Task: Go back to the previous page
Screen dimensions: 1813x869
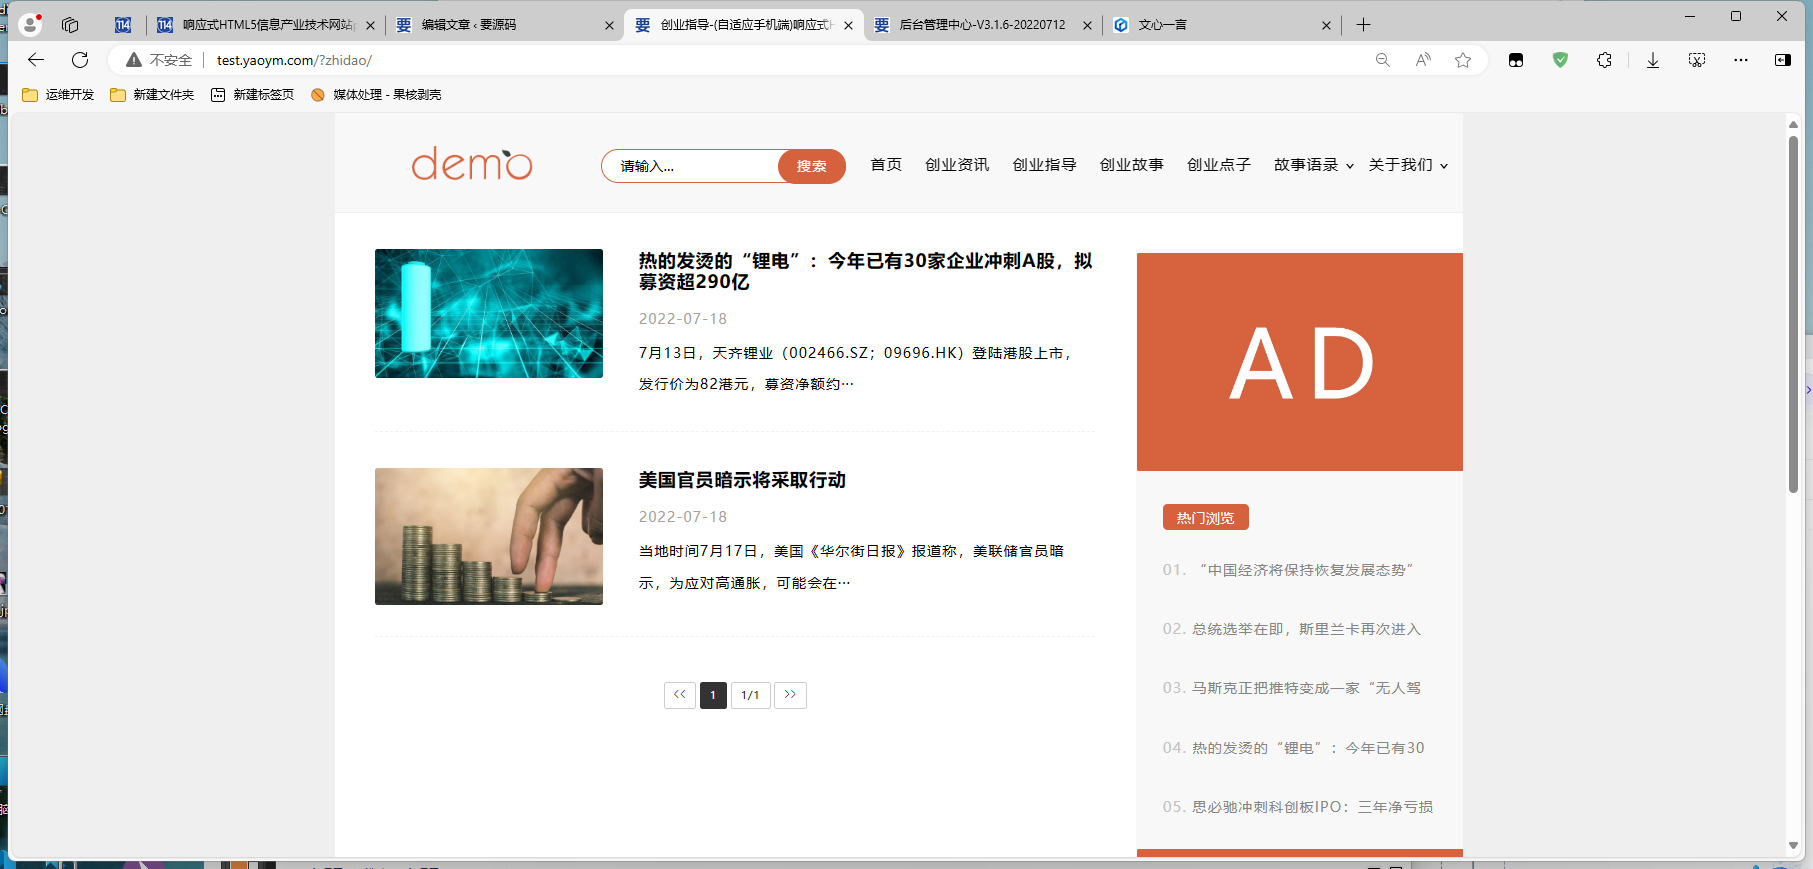Action: (36, 60)
